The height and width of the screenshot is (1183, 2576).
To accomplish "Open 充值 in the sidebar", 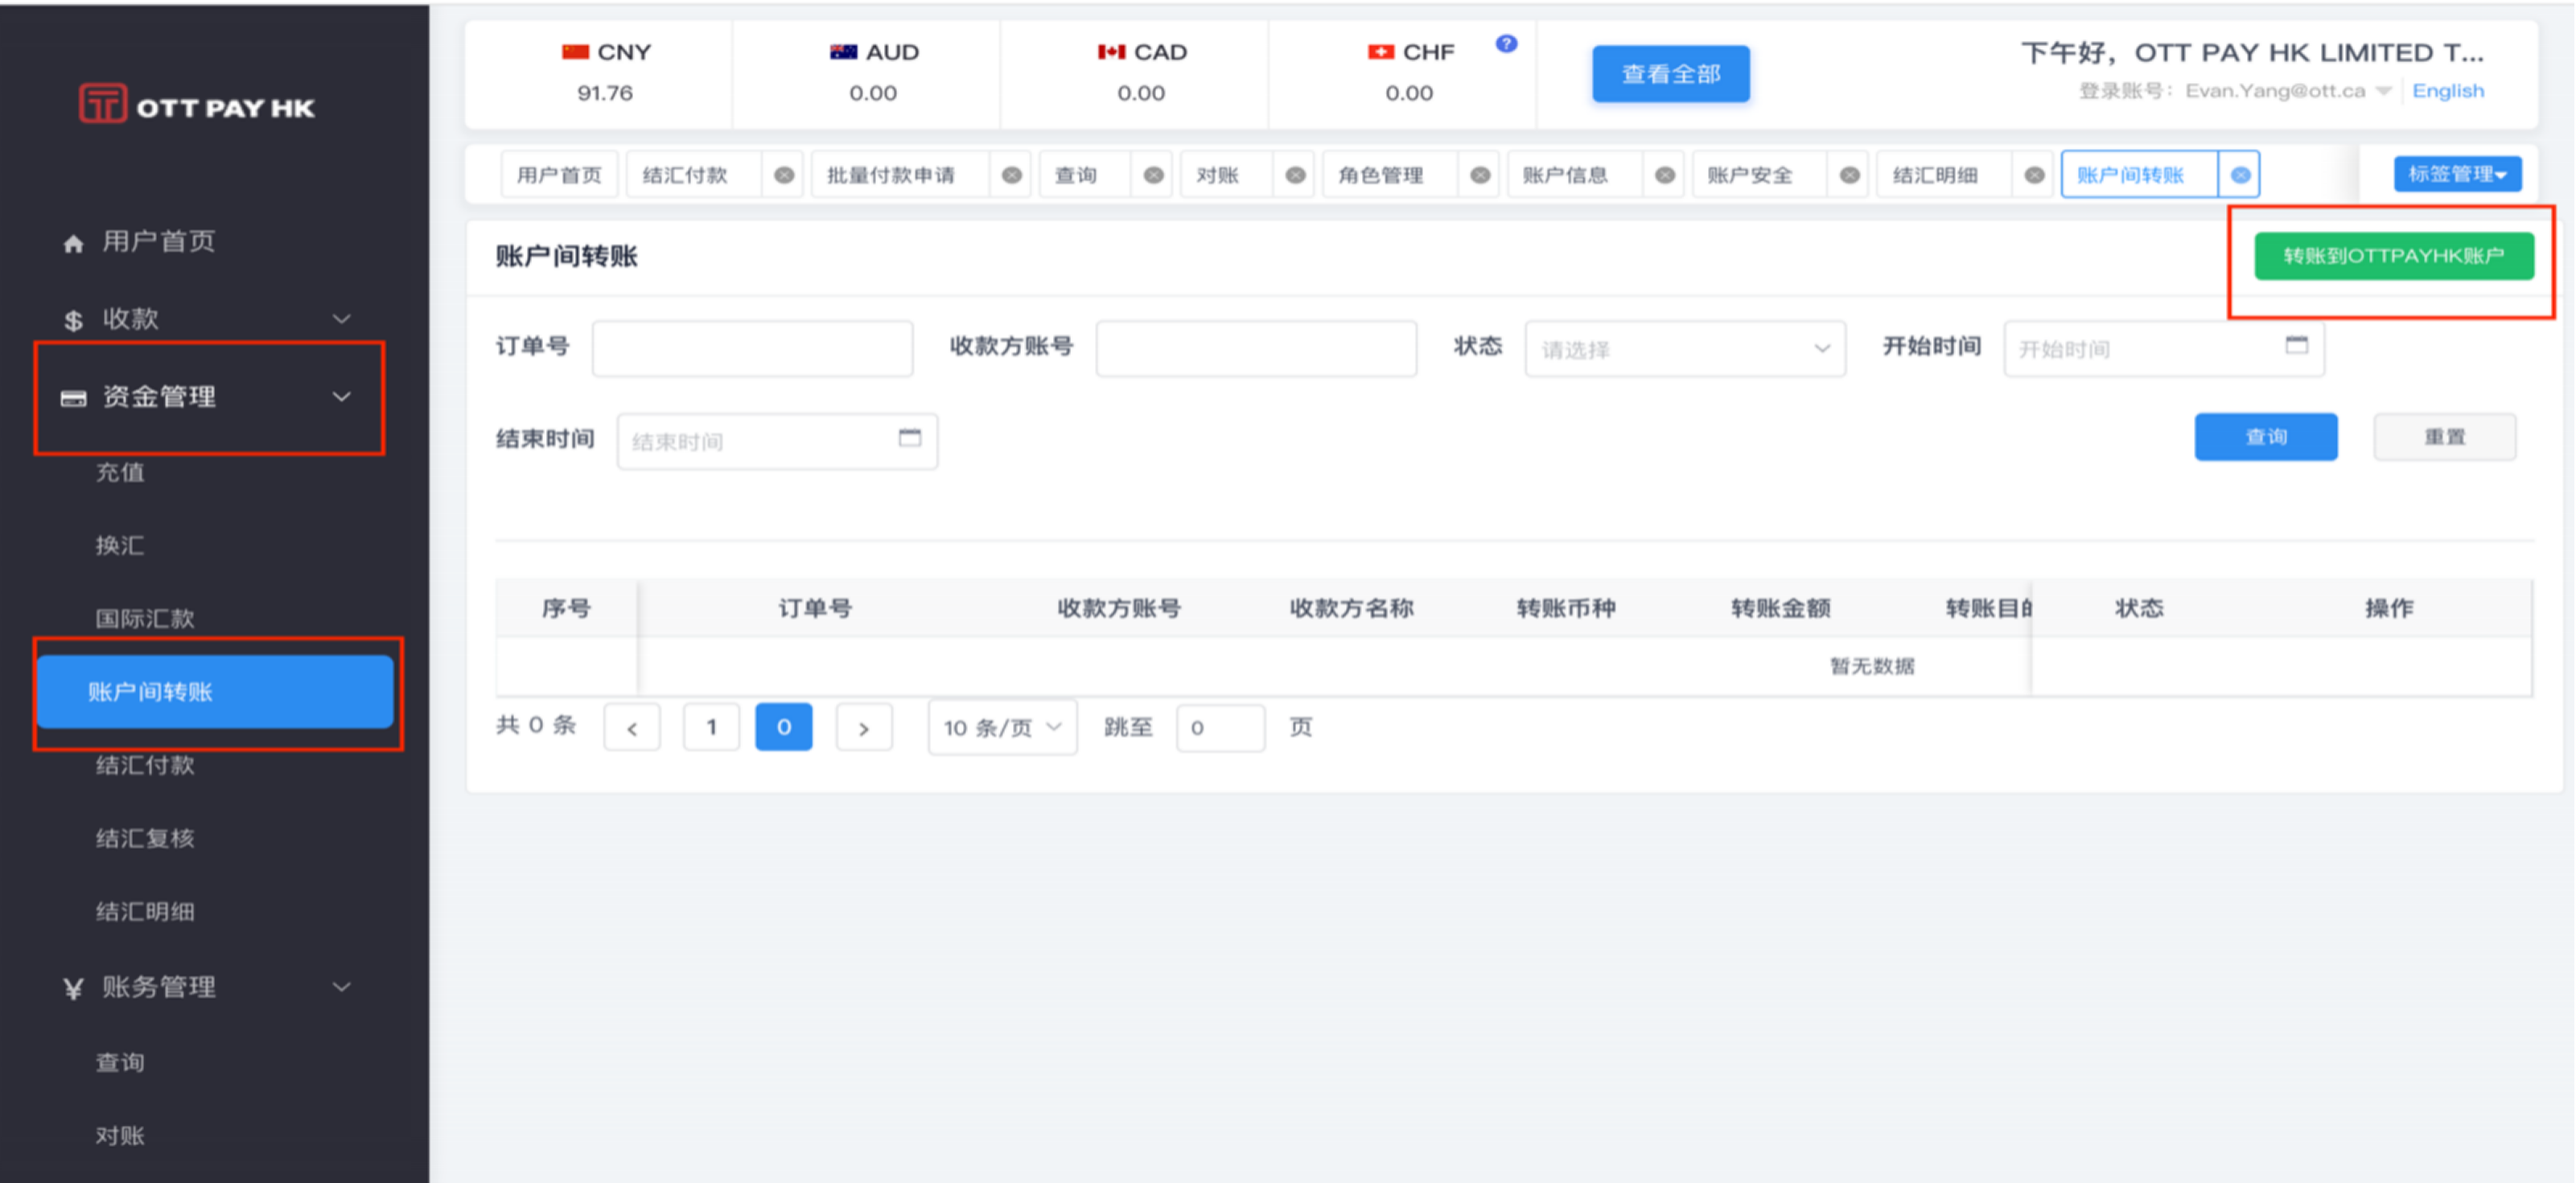I will [x=120, y=472].
